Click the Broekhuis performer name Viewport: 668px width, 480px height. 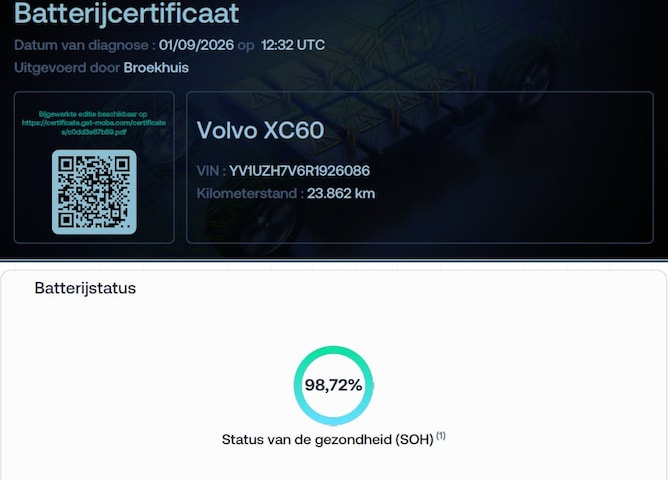click(x=156, y=68)
